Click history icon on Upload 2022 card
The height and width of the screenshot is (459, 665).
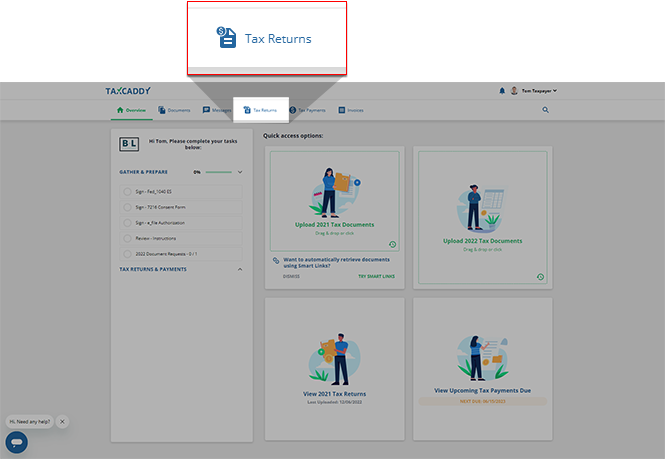(x=540, y=277)
